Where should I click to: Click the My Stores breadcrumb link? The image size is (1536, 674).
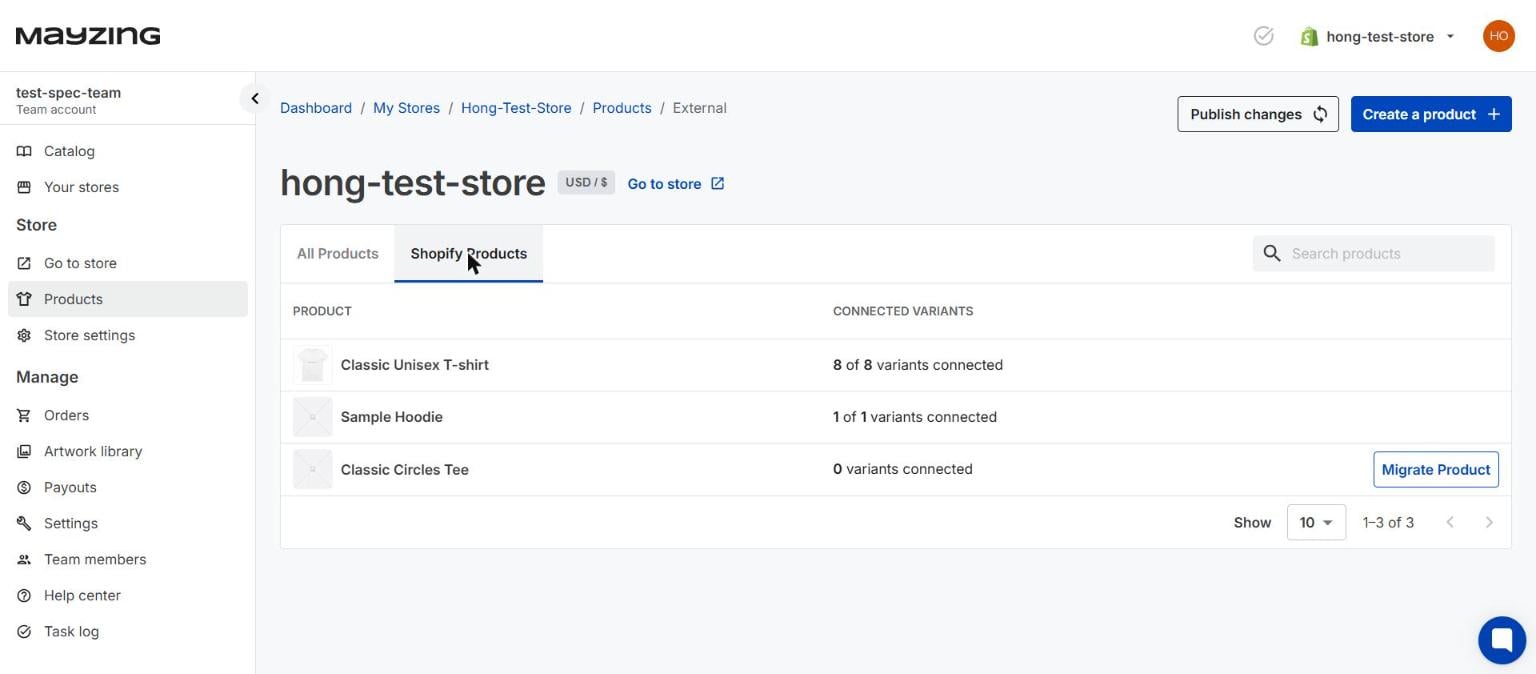[406, 108]
